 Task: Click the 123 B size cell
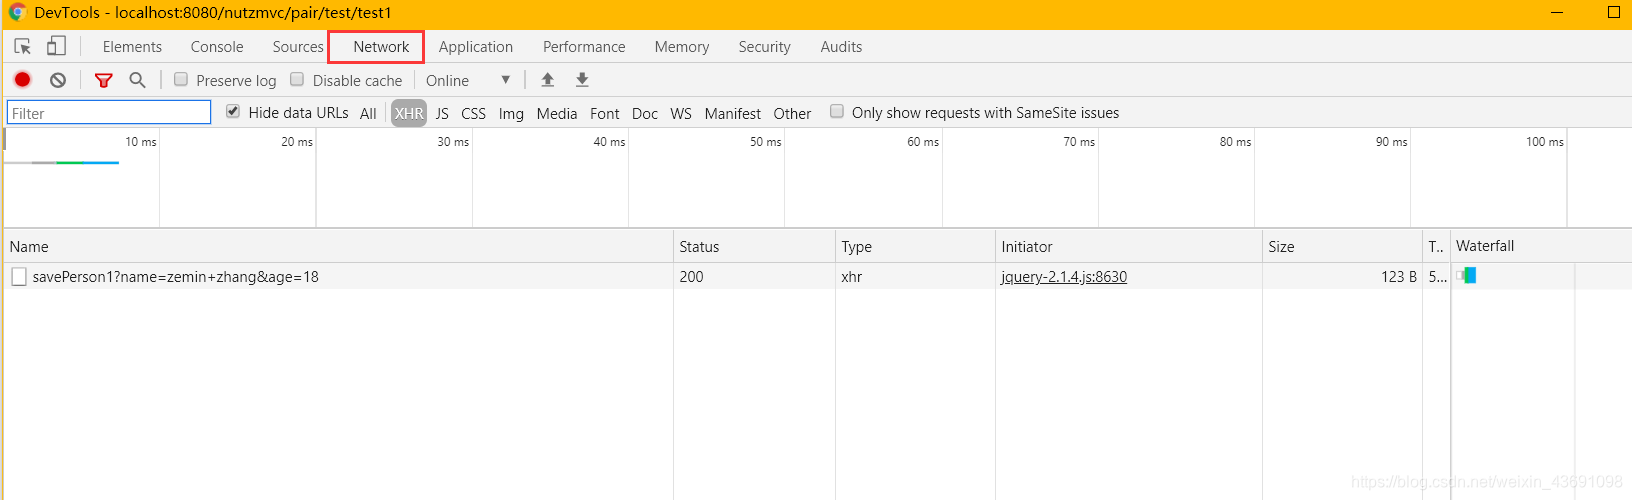[x=1342, y=277]
